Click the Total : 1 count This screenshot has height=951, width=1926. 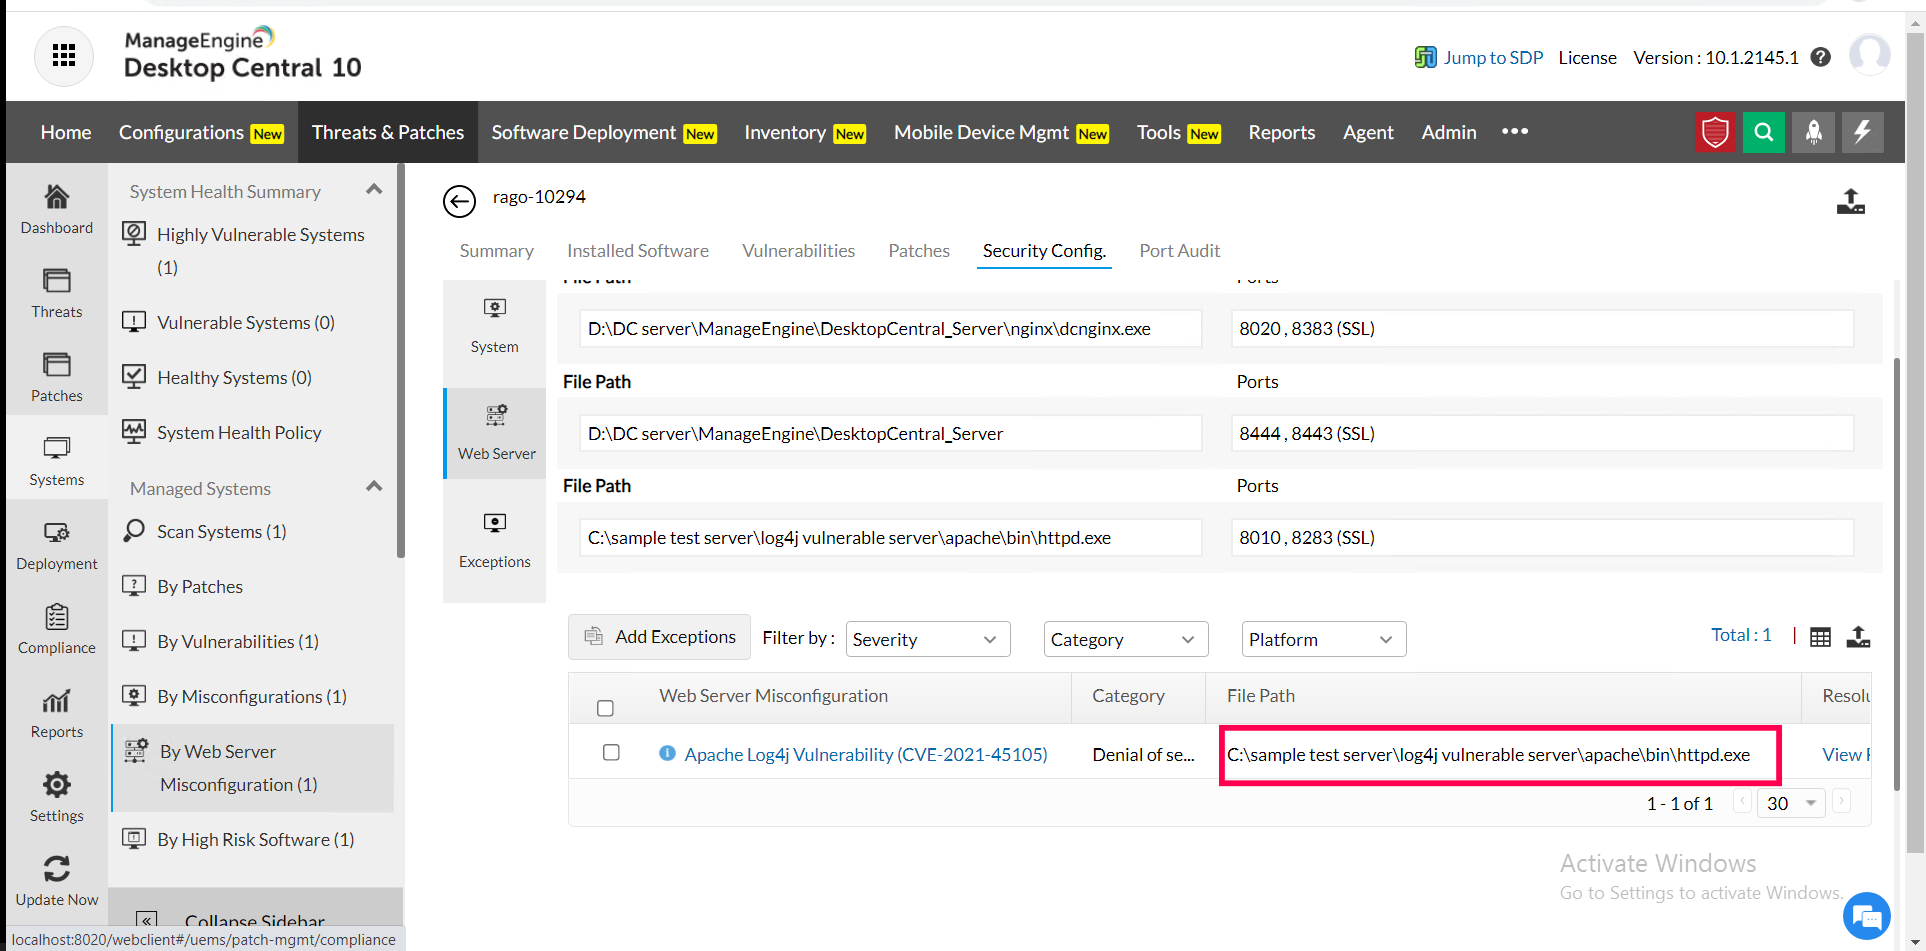pyautogui.click(x=1741, y=635)
